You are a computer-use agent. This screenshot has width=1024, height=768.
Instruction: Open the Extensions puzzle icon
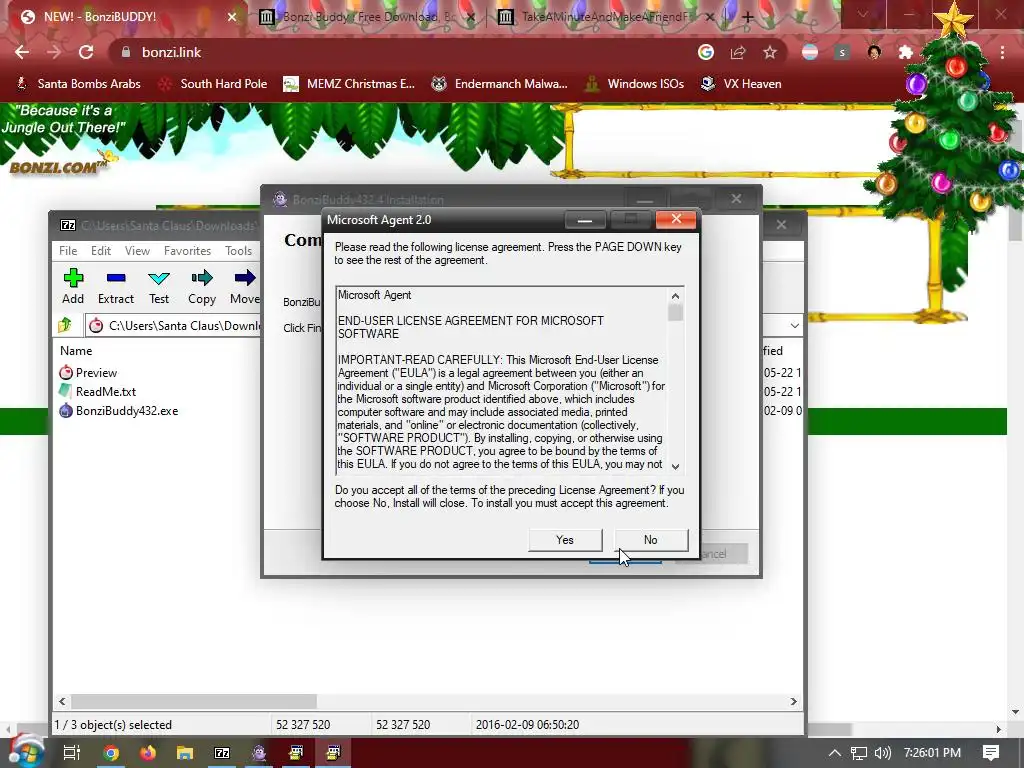[906, 52]
